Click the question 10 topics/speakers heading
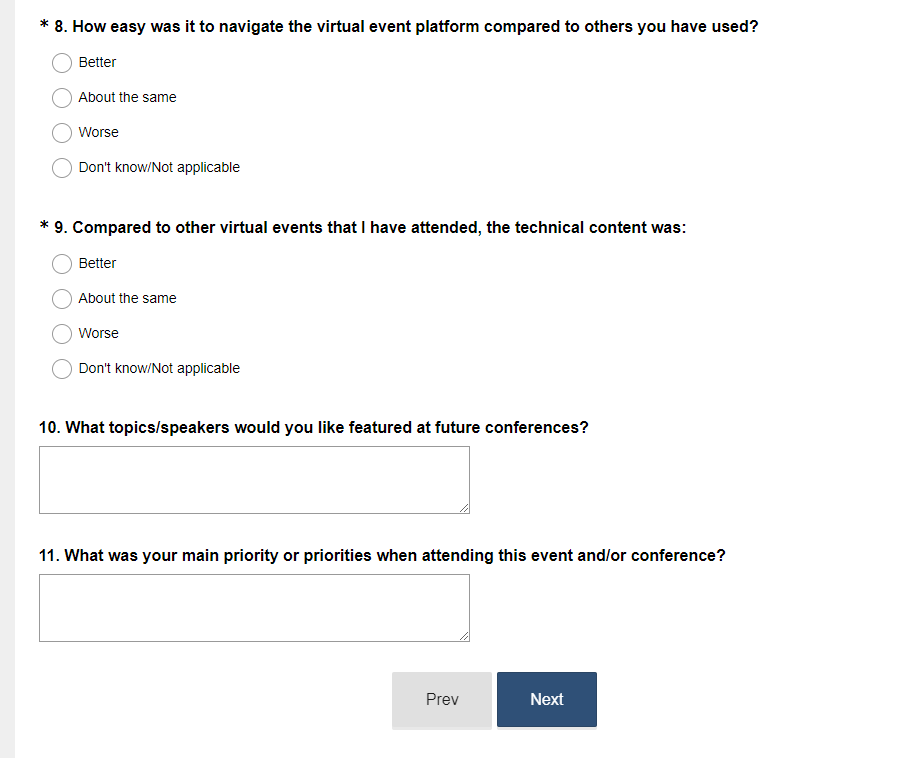The height and width of the screenshot is (758, 918). [x=314, y=428]
